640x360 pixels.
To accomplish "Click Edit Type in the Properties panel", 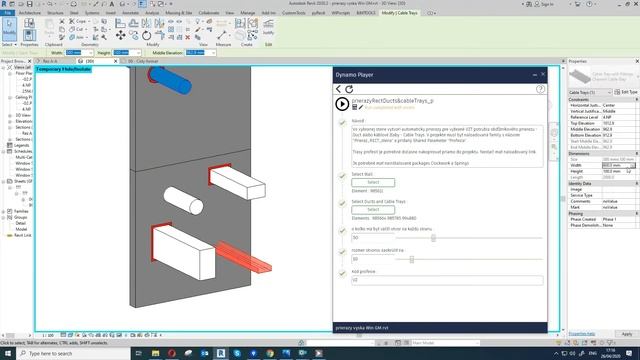I will (x=626, y=92).
